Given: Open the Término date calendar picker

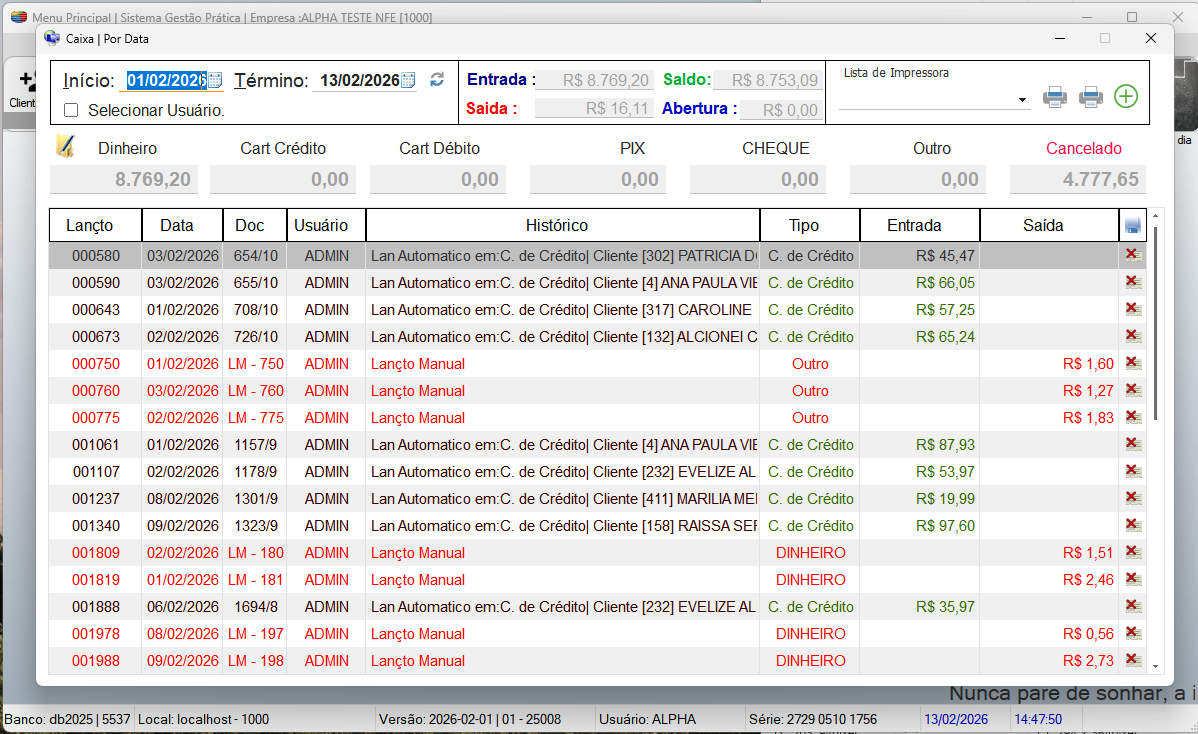Looking at the screenshot, I should pos(407,80).
